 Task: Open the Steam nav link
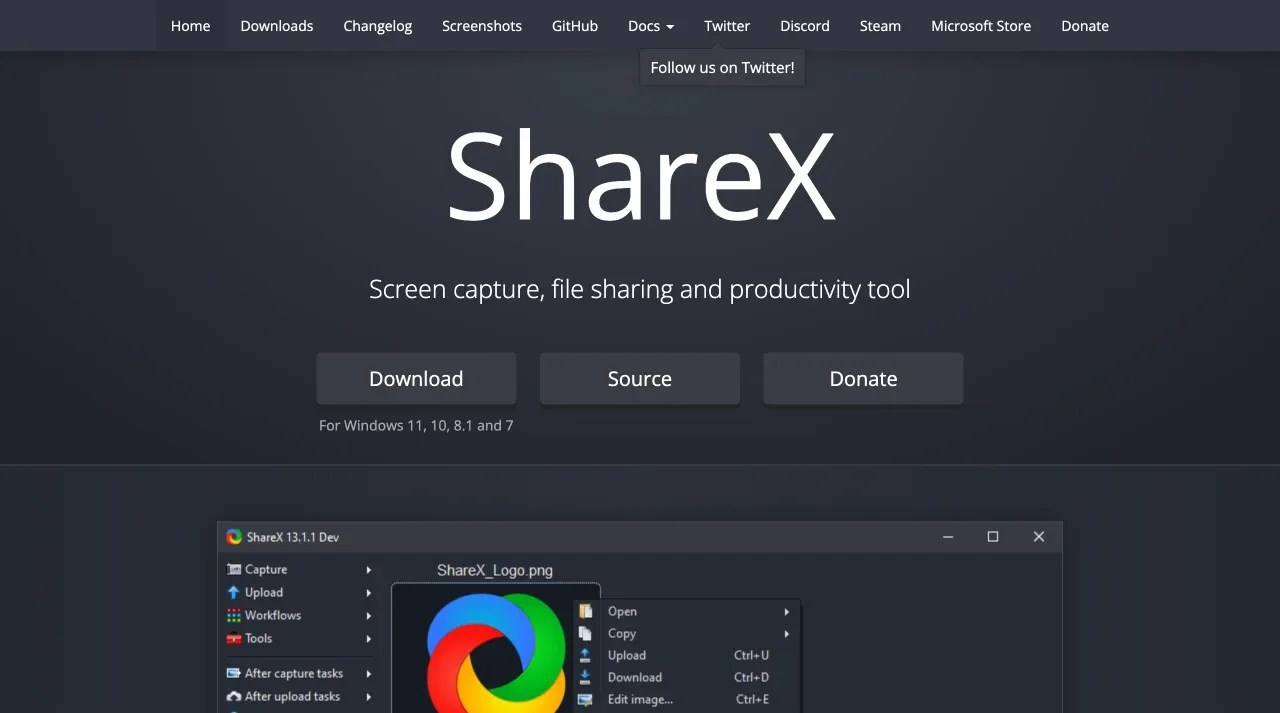point(880,26)
